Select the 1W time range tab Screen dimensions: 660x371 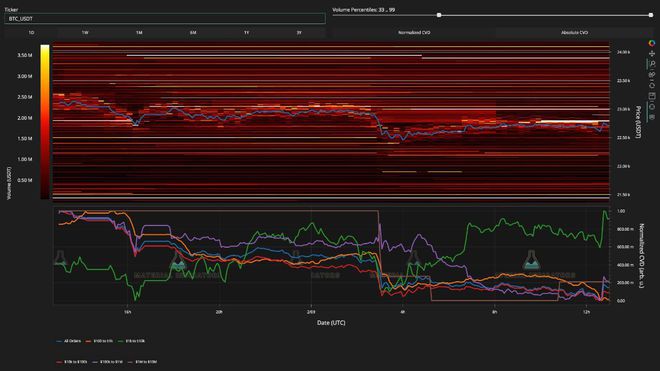click(x=85, y=32)
